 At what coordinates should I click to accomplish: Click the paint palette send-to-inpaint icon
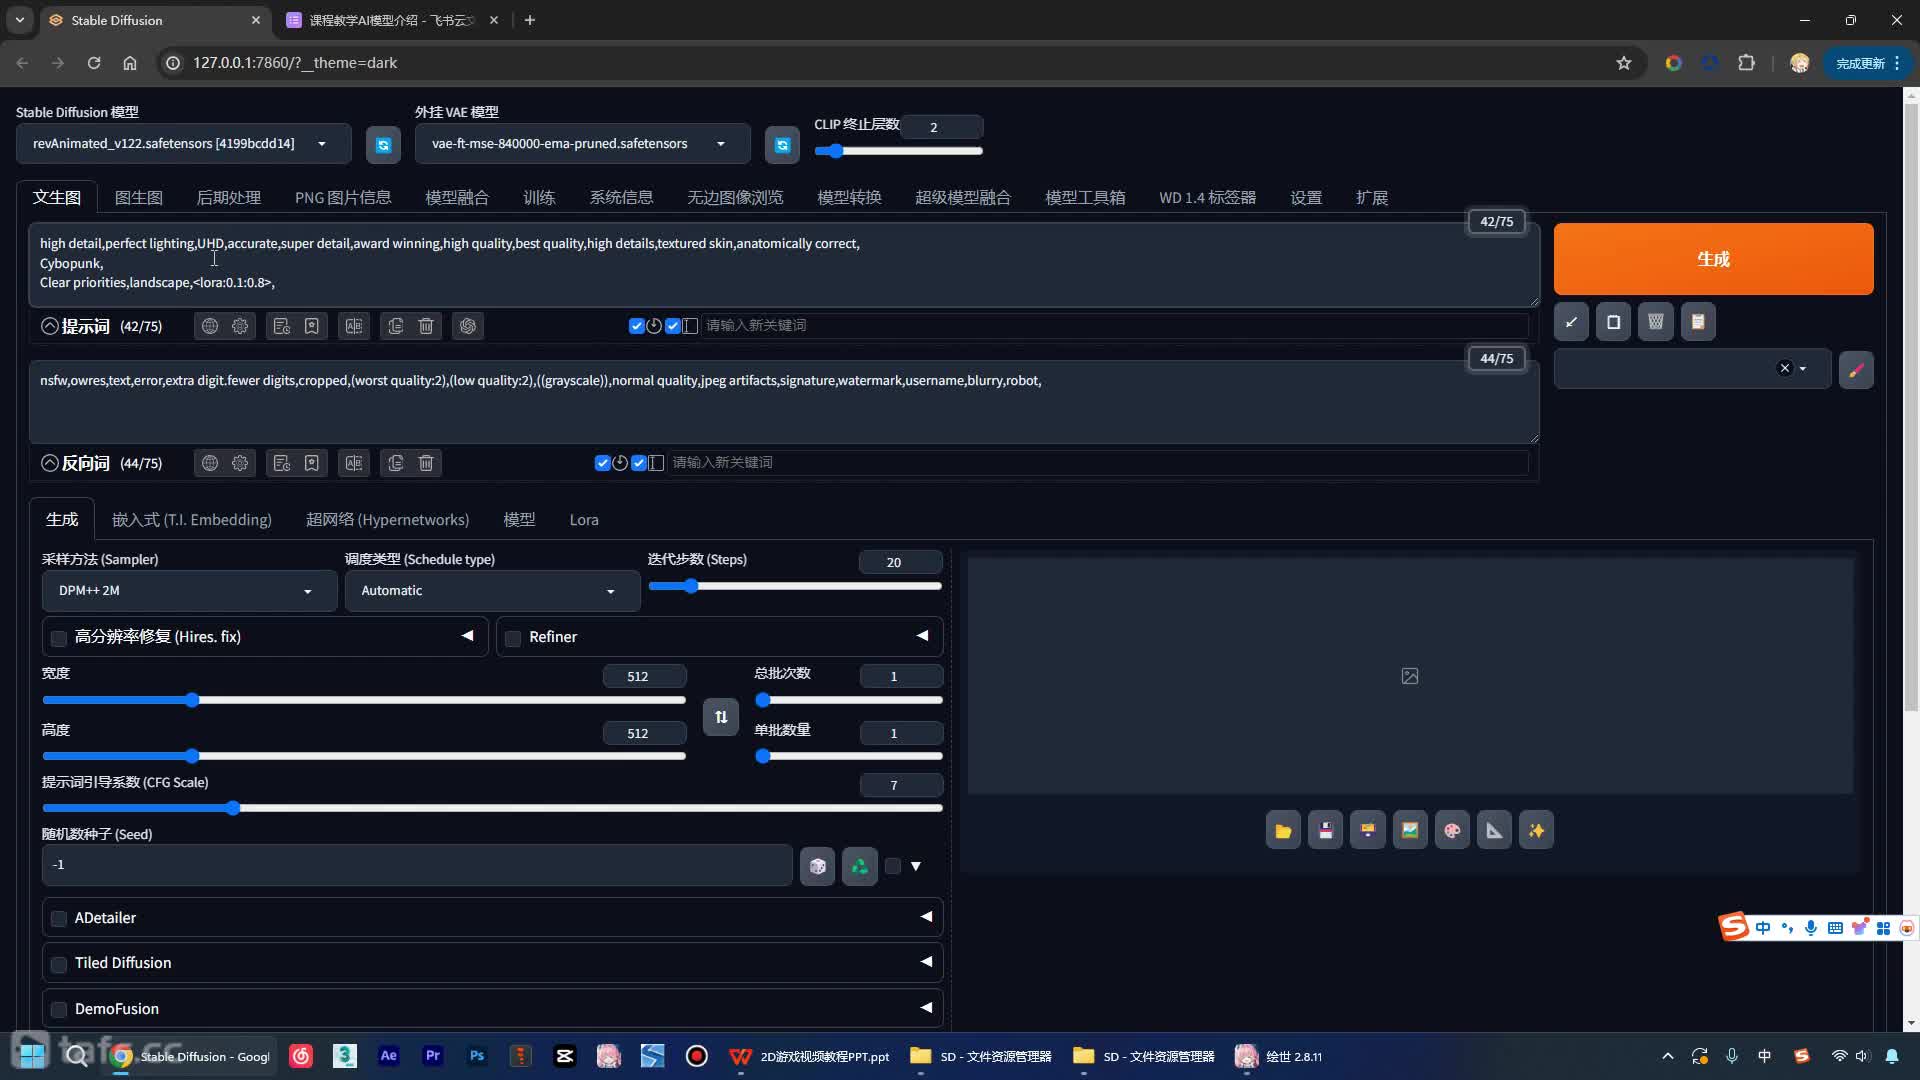click(x=1452, y=830)
